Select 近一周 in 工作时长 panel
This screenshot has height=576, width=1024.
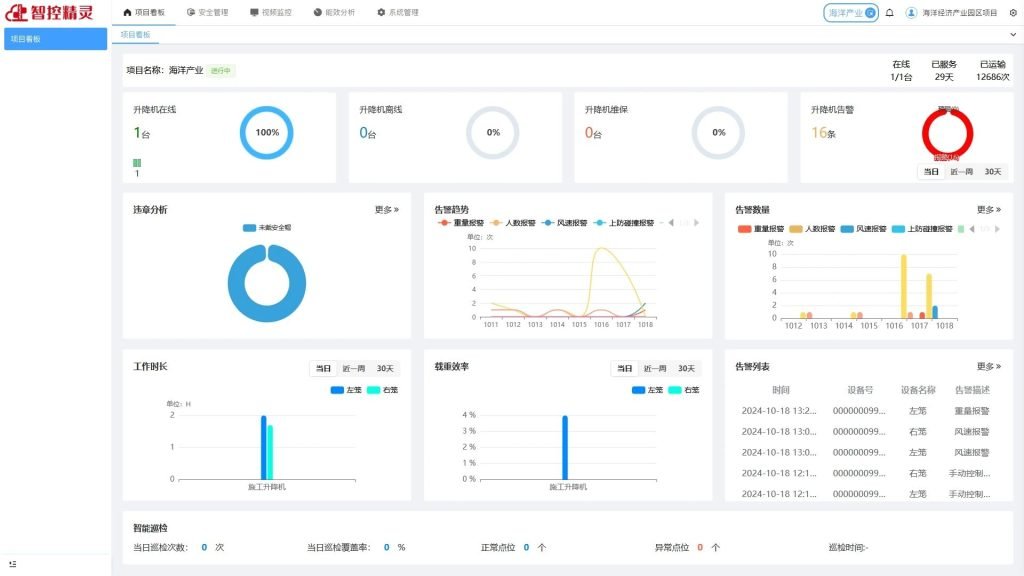353,369
